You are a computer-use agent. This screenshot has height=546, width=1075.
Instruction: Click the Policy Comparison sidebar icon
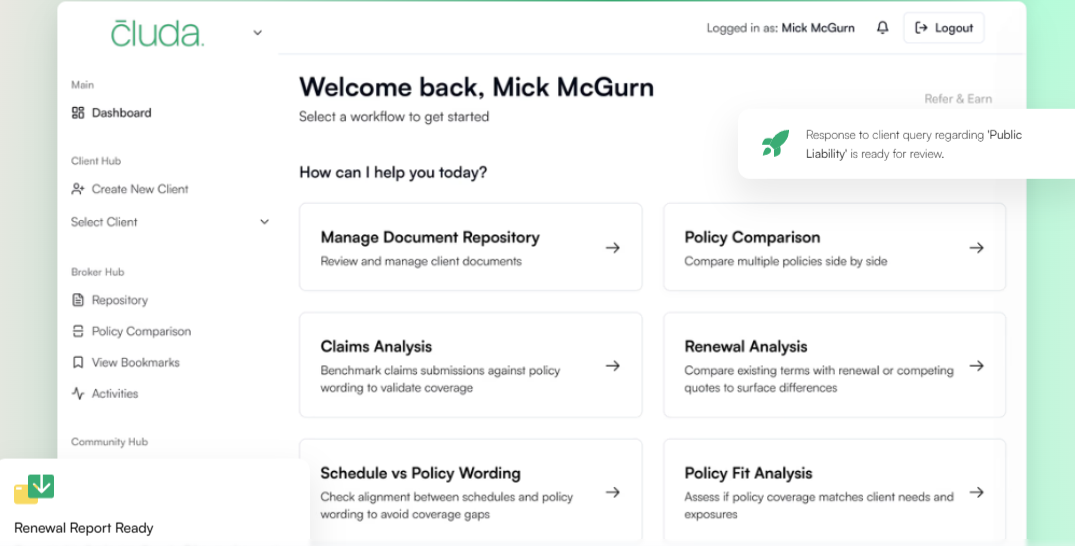[x=78, y=331]
